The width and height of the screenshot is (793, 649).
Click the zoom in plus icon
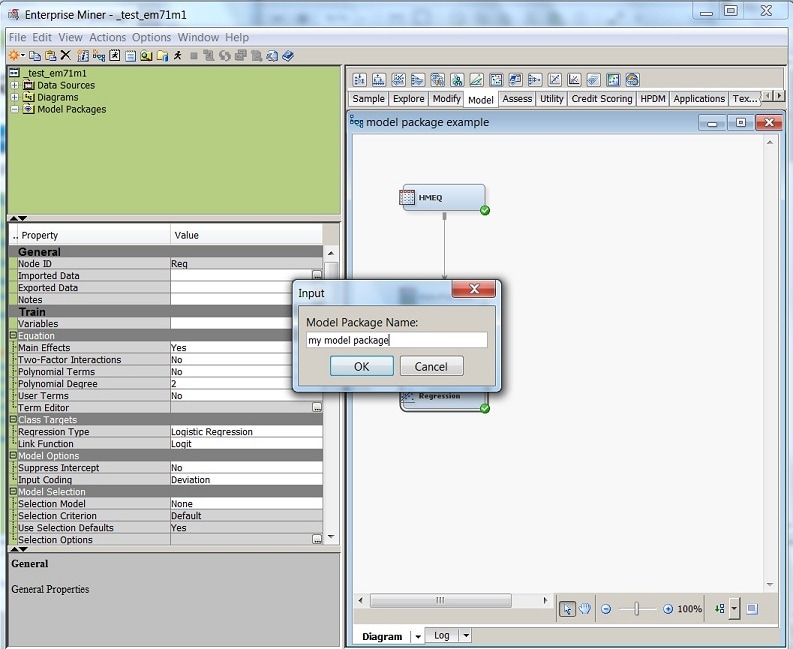click(x=668, y=609)
